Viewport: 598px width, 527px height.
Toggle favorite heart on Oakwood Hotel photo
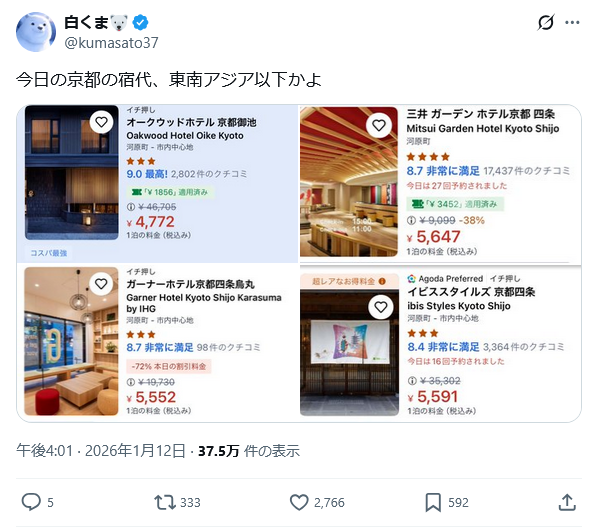click(101, 122)
